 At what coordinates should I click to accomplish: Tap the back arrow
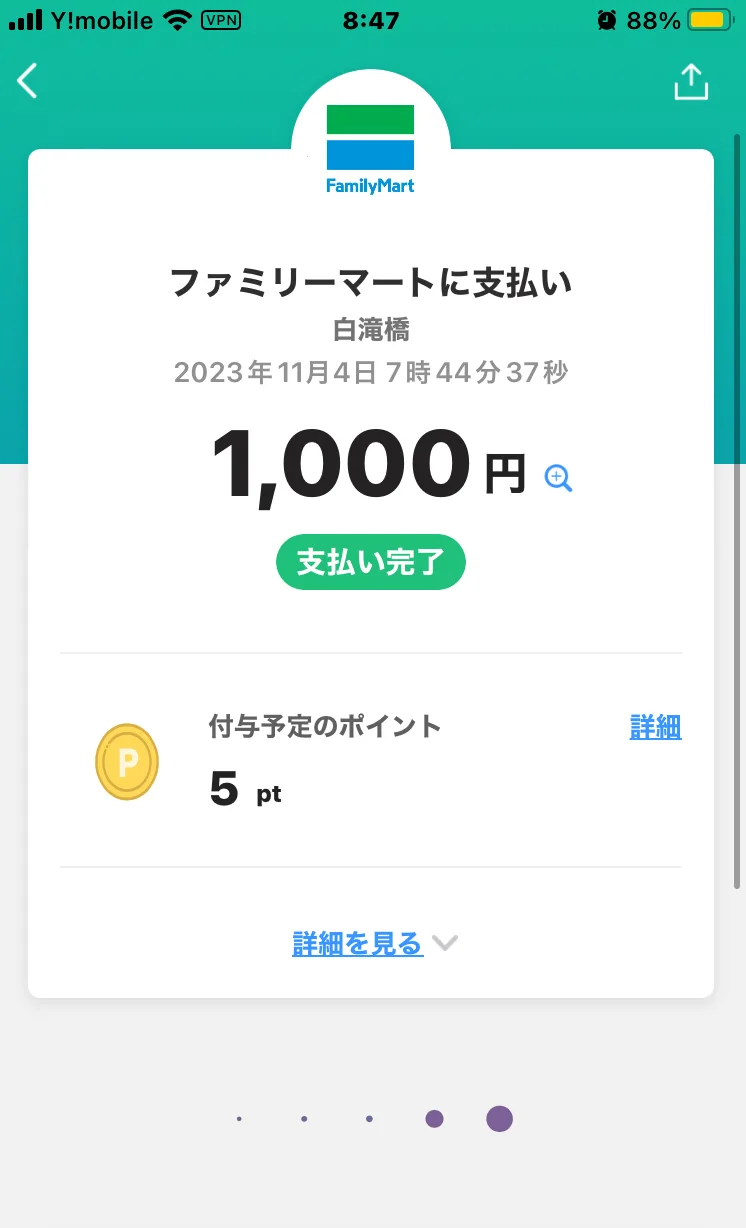coord(28,81)
